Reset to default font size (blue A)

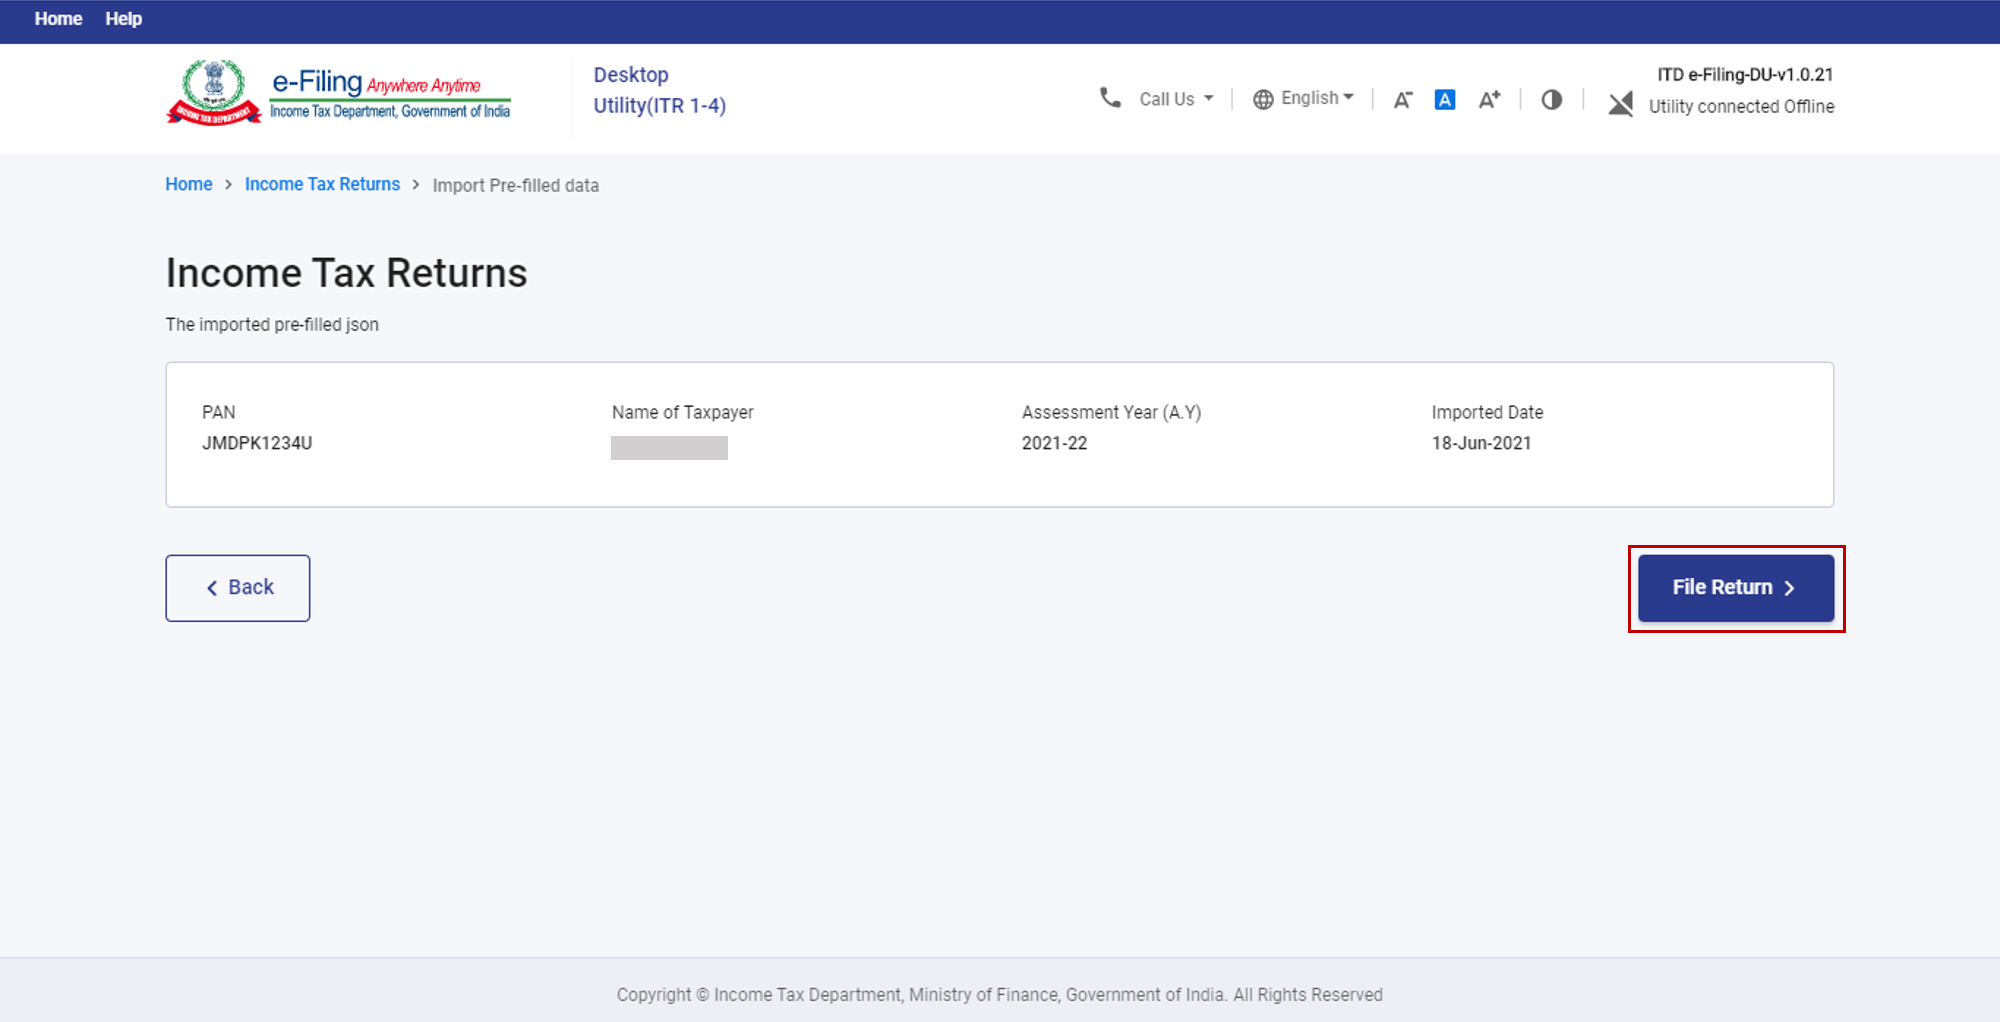[1444, 99]
